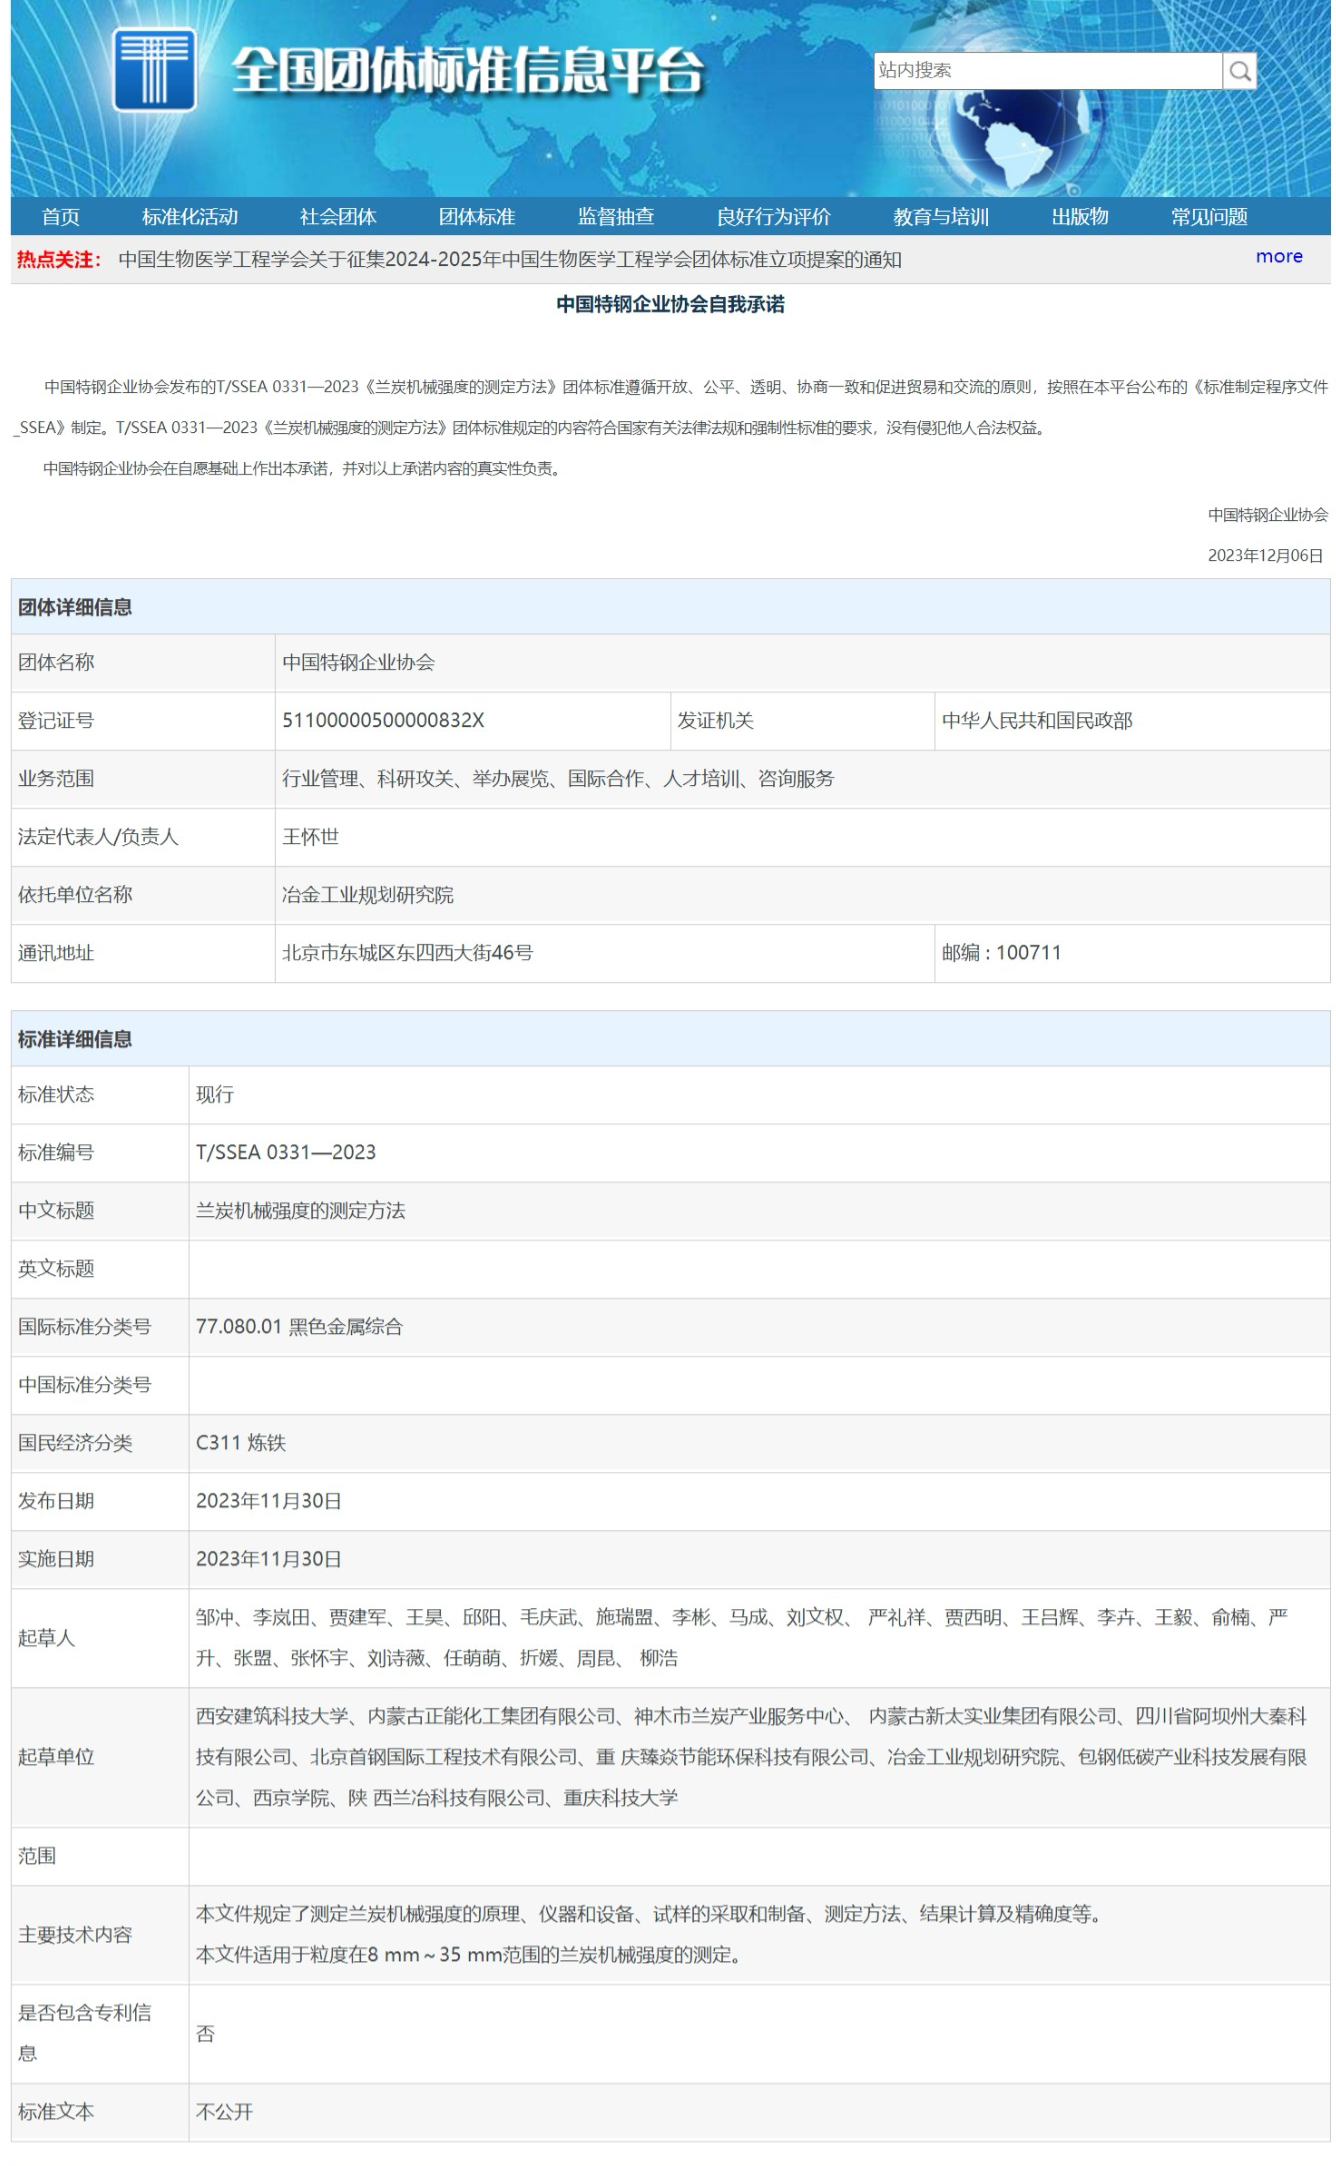Viewport: 1336px width, 2166px height.
Task: Click the 全国团体标准信息平台 site title
Action: point(468,70)
